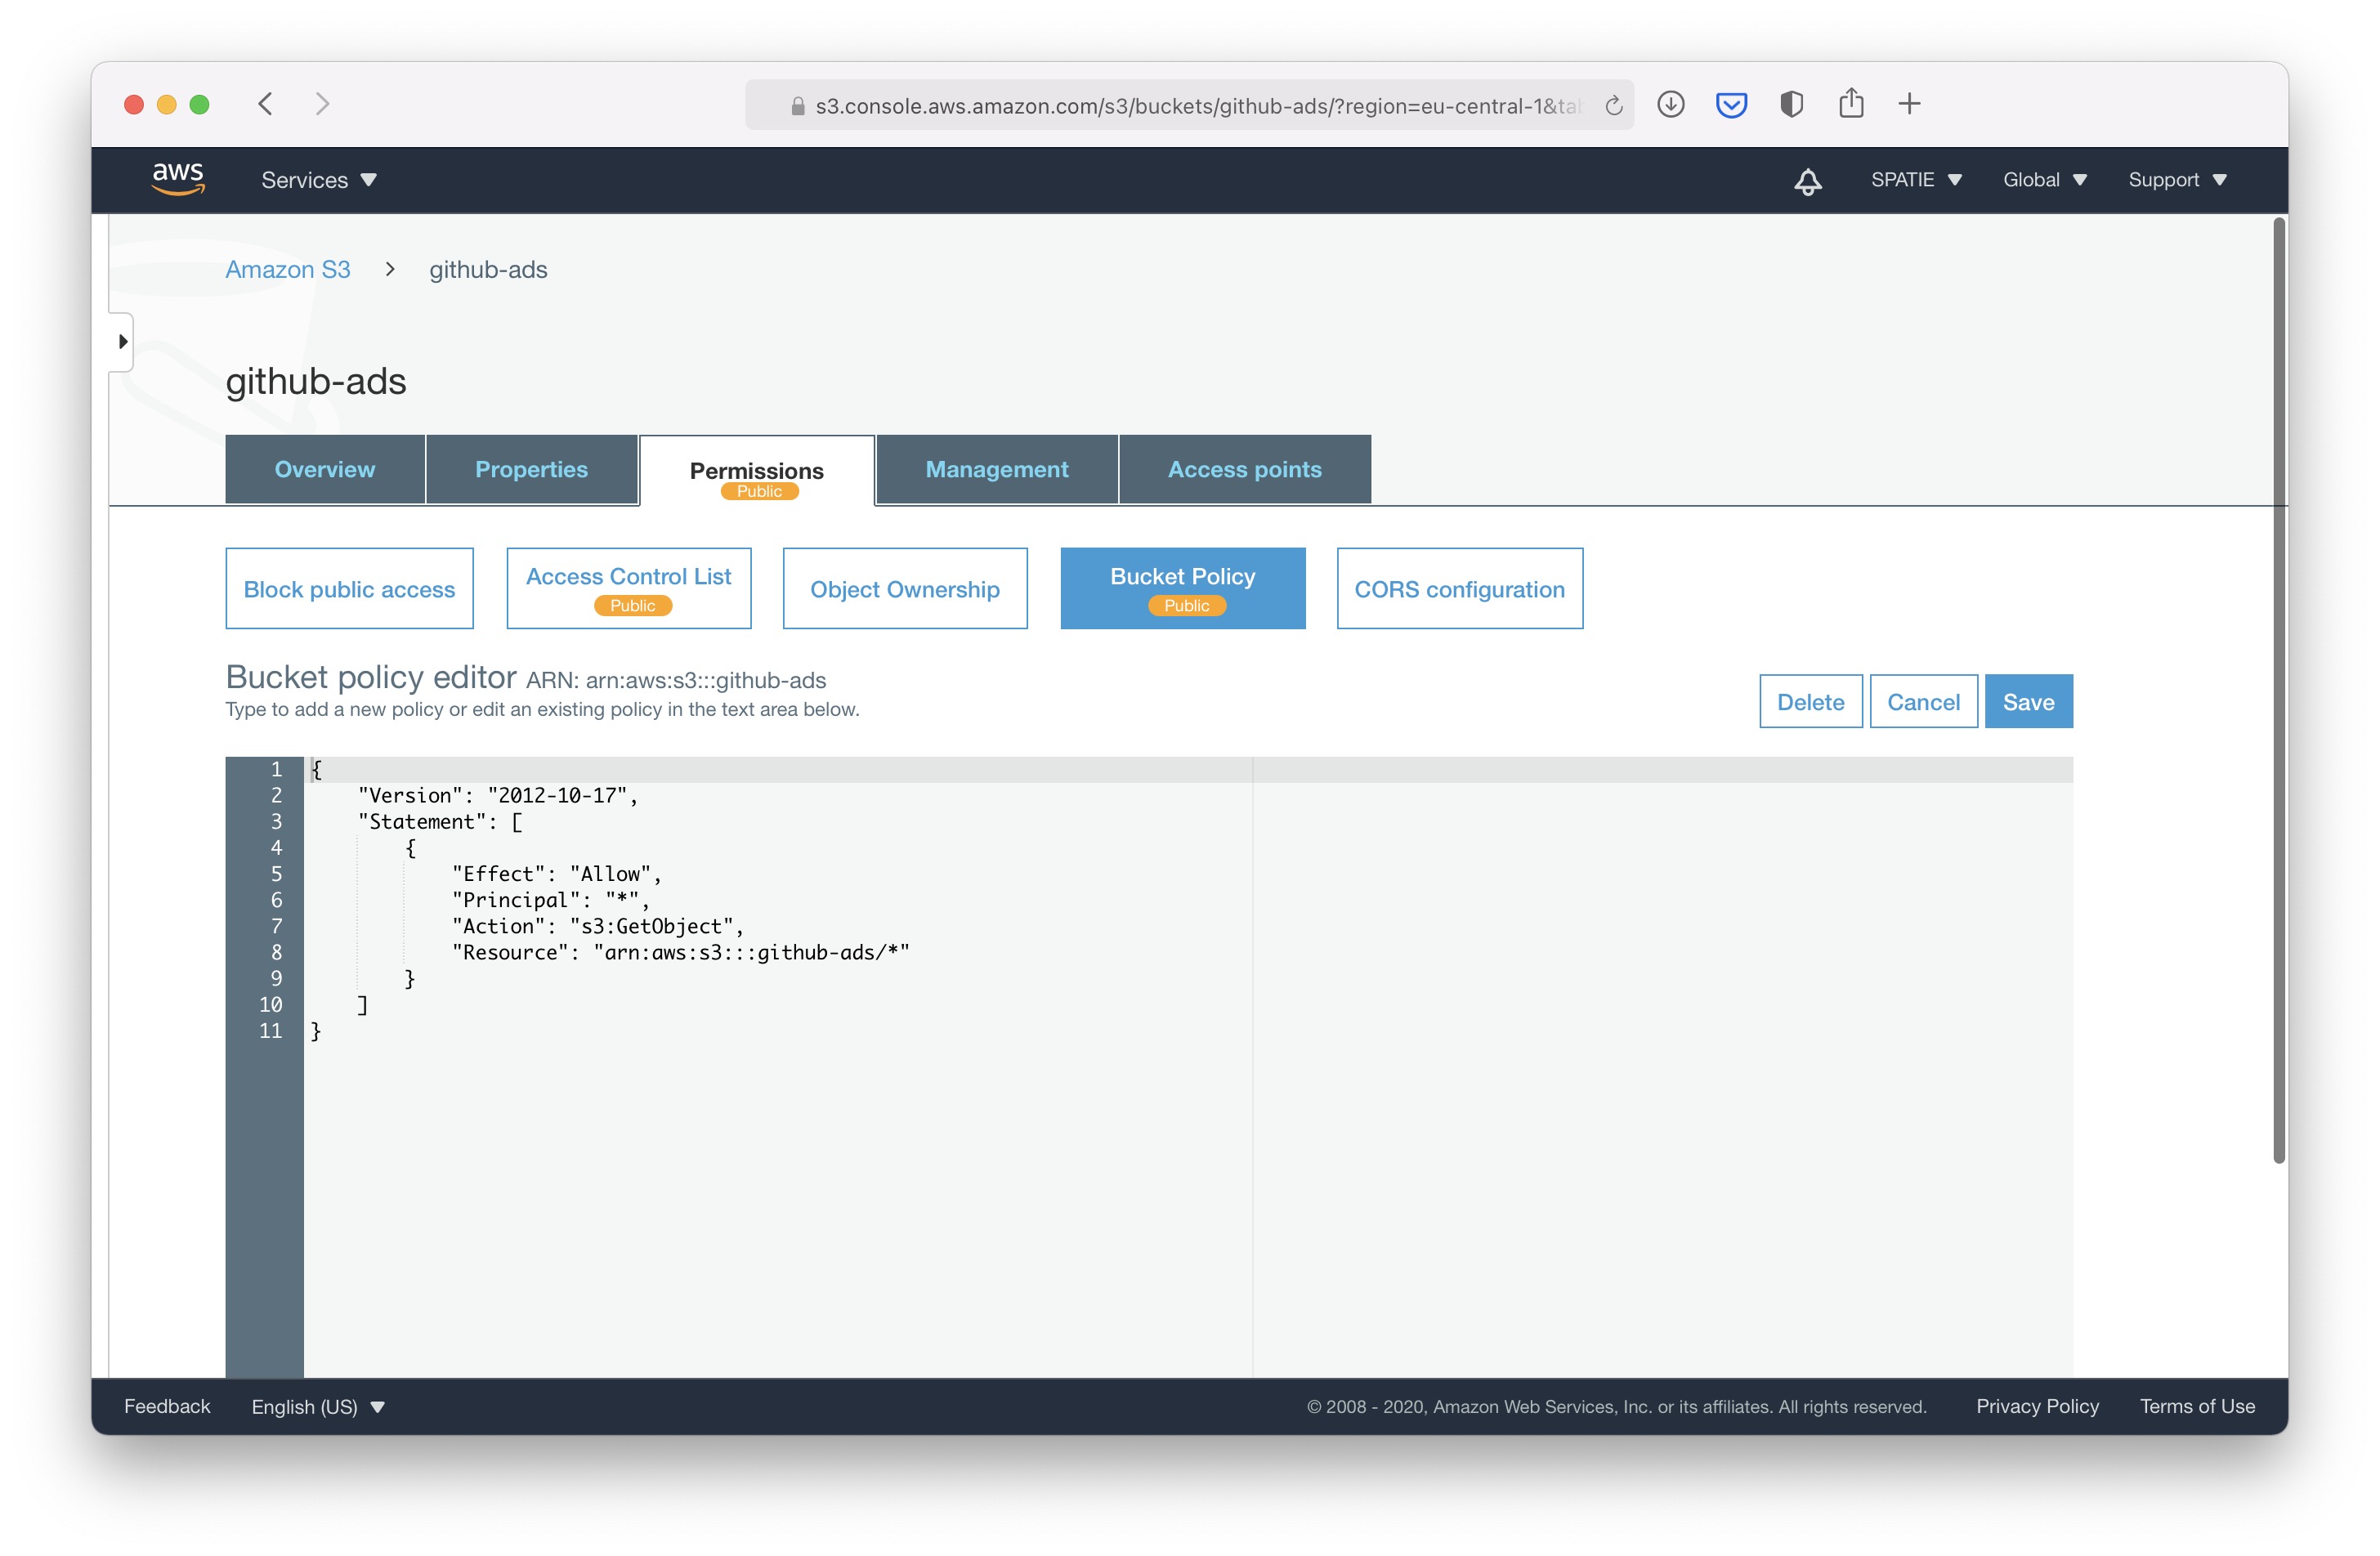Viewport: 2380px width, 1556px height.
Task: Open a new tab with plus icon
Action: [1909, 104]
